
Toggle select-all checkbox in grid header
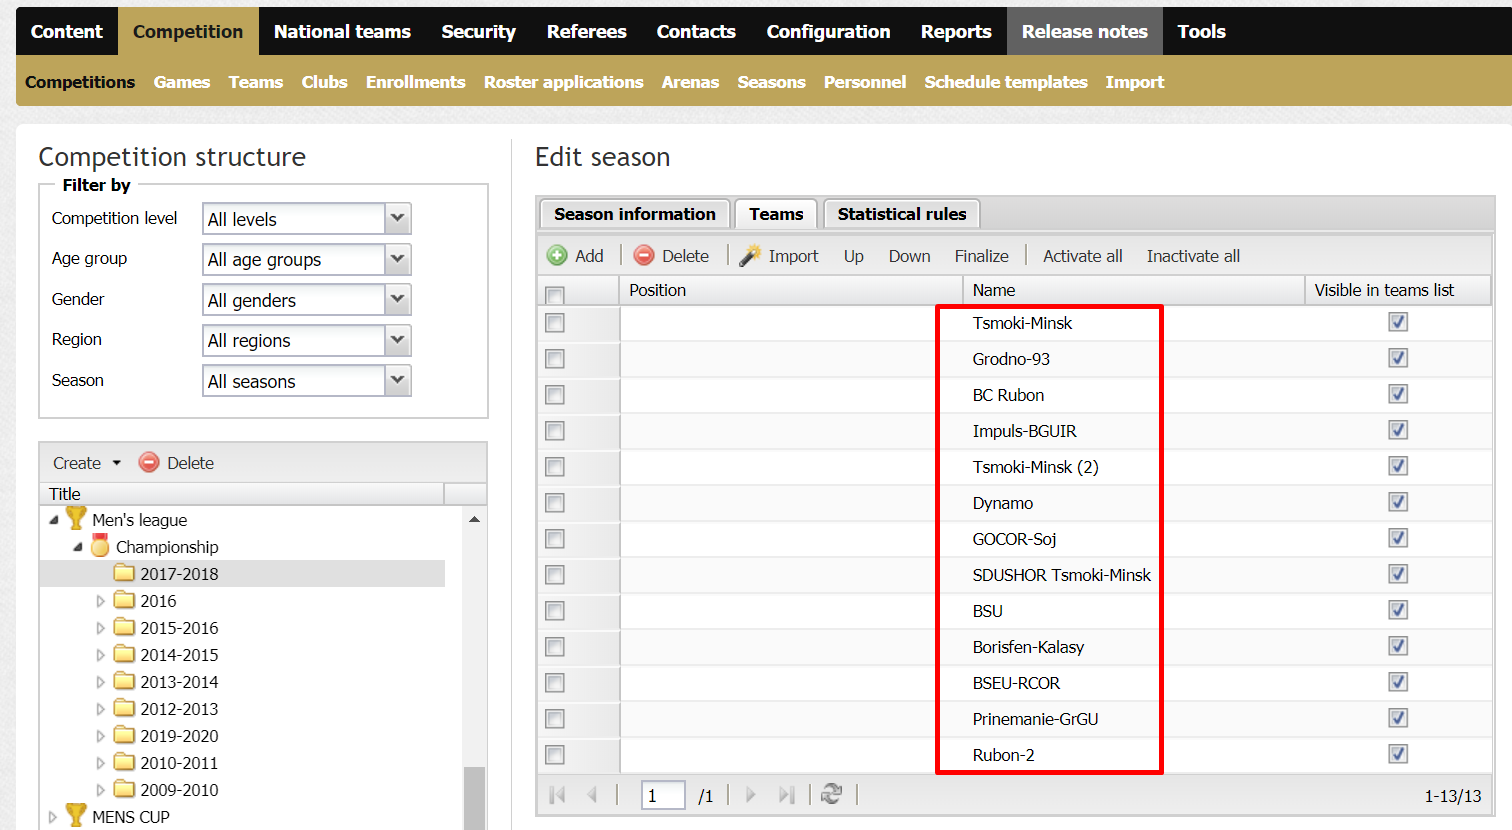click(x=555, y=294)
